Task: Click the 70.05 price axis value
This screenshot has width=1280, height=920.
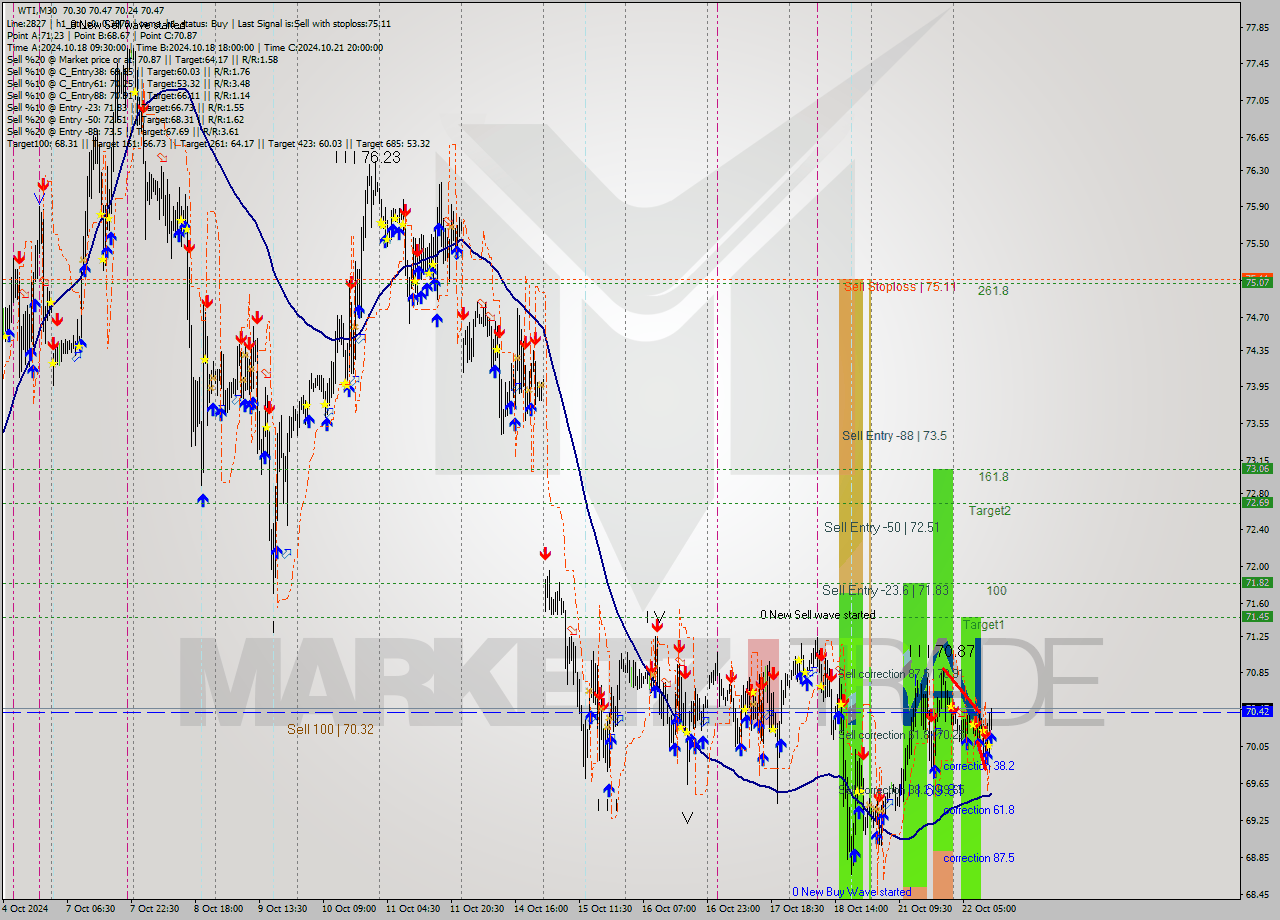Action: tap(1258, 746)
